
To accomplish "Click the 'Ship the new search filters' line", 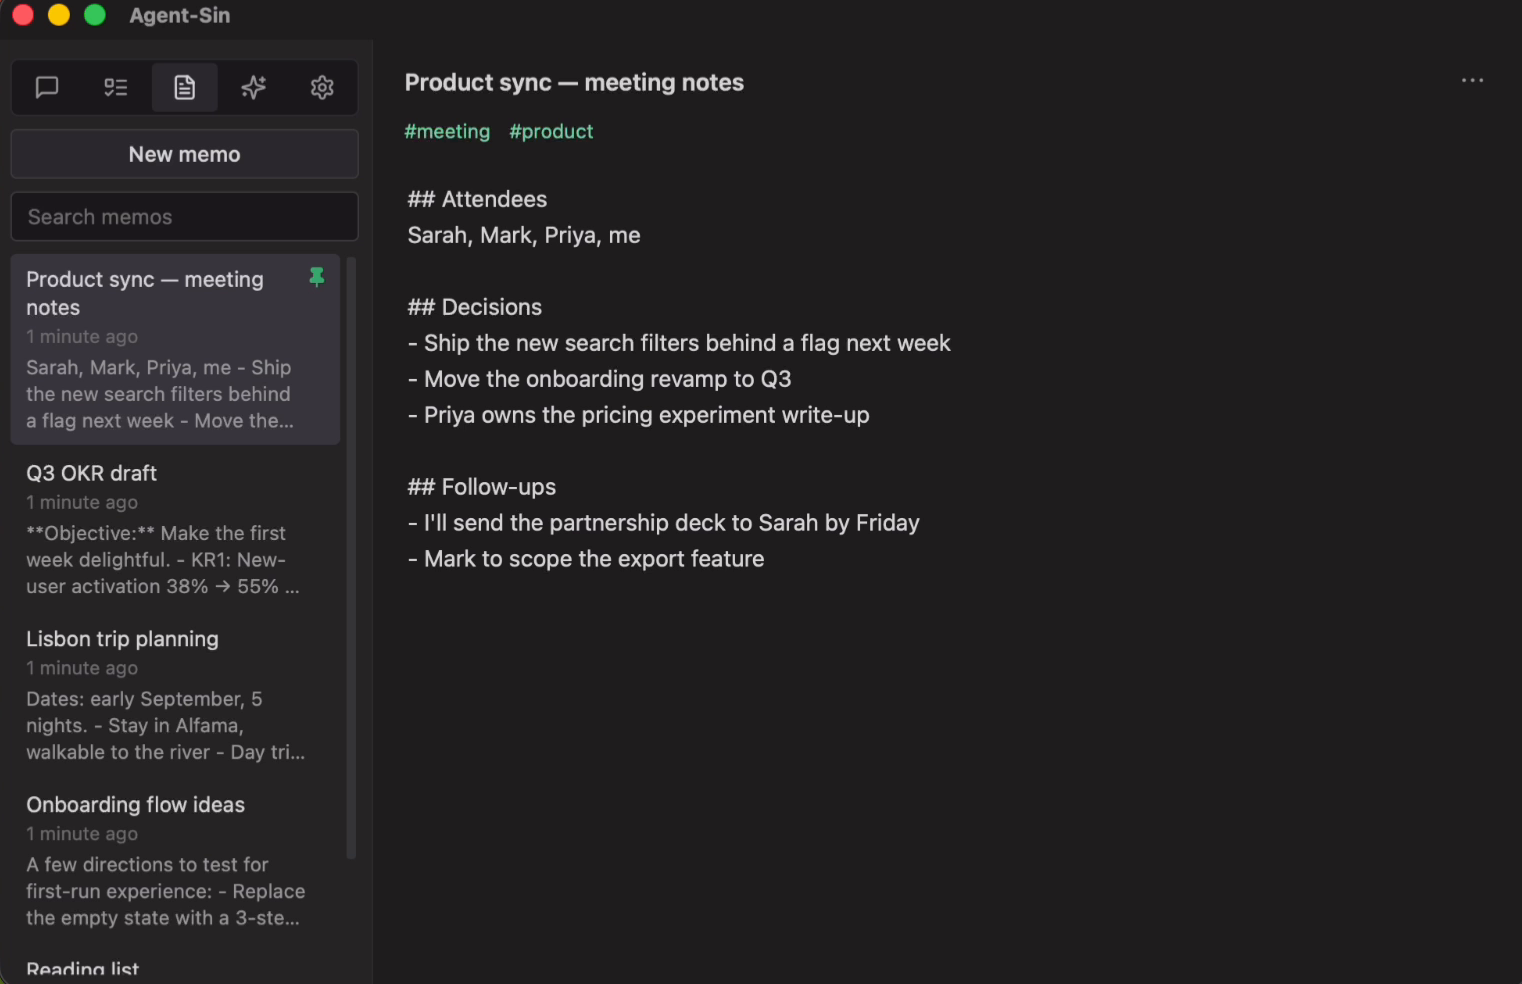I will (x=679, y=343).
